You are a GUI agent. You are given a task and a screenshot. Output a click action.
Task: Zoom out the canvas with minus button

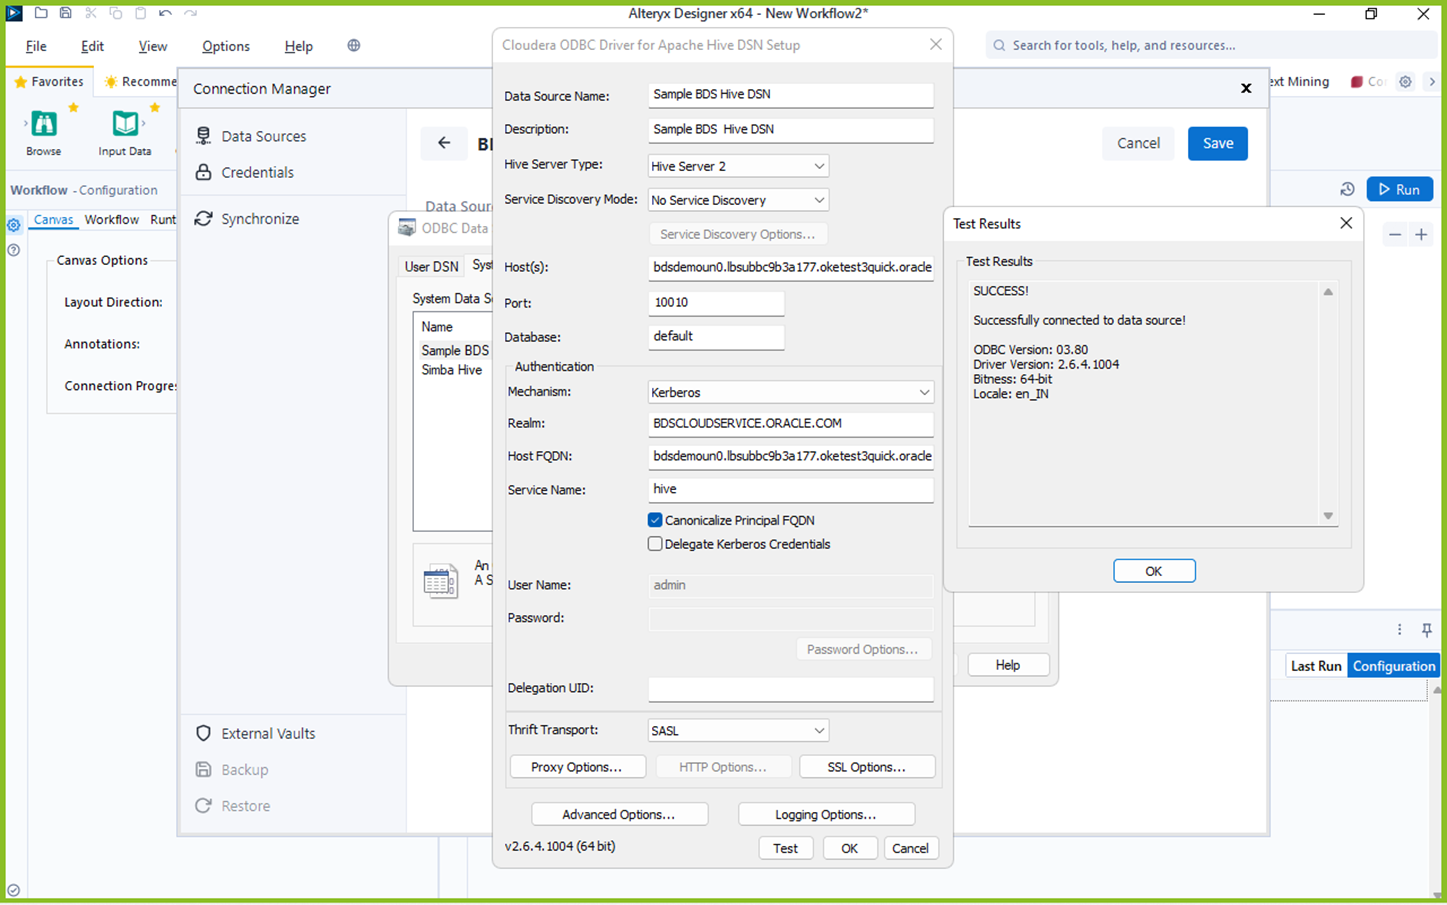coord(1395,235)
